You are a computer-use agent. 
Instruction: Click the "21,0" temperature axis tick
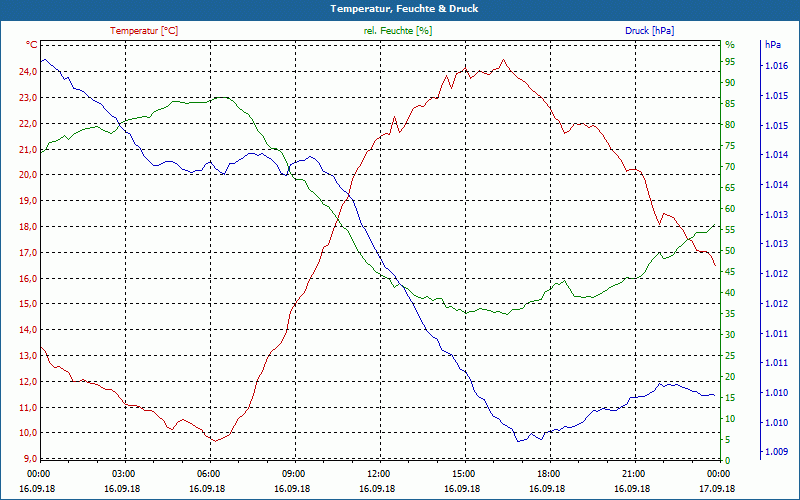tap(28, 149)
